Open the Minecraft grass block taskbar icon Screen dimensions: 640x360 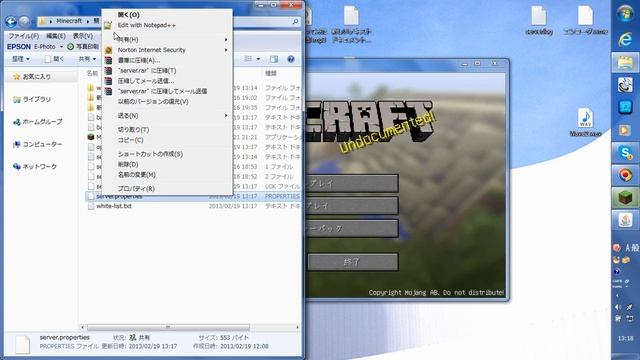coord(625,198)
